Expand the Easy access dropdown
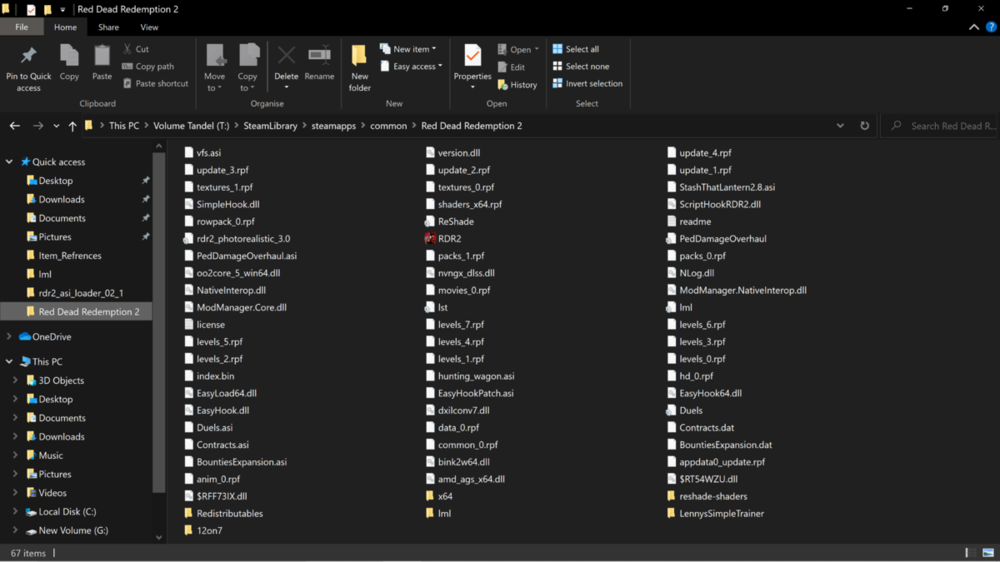1000x562 pixels. pyautogui.click(x=413, y=67)
